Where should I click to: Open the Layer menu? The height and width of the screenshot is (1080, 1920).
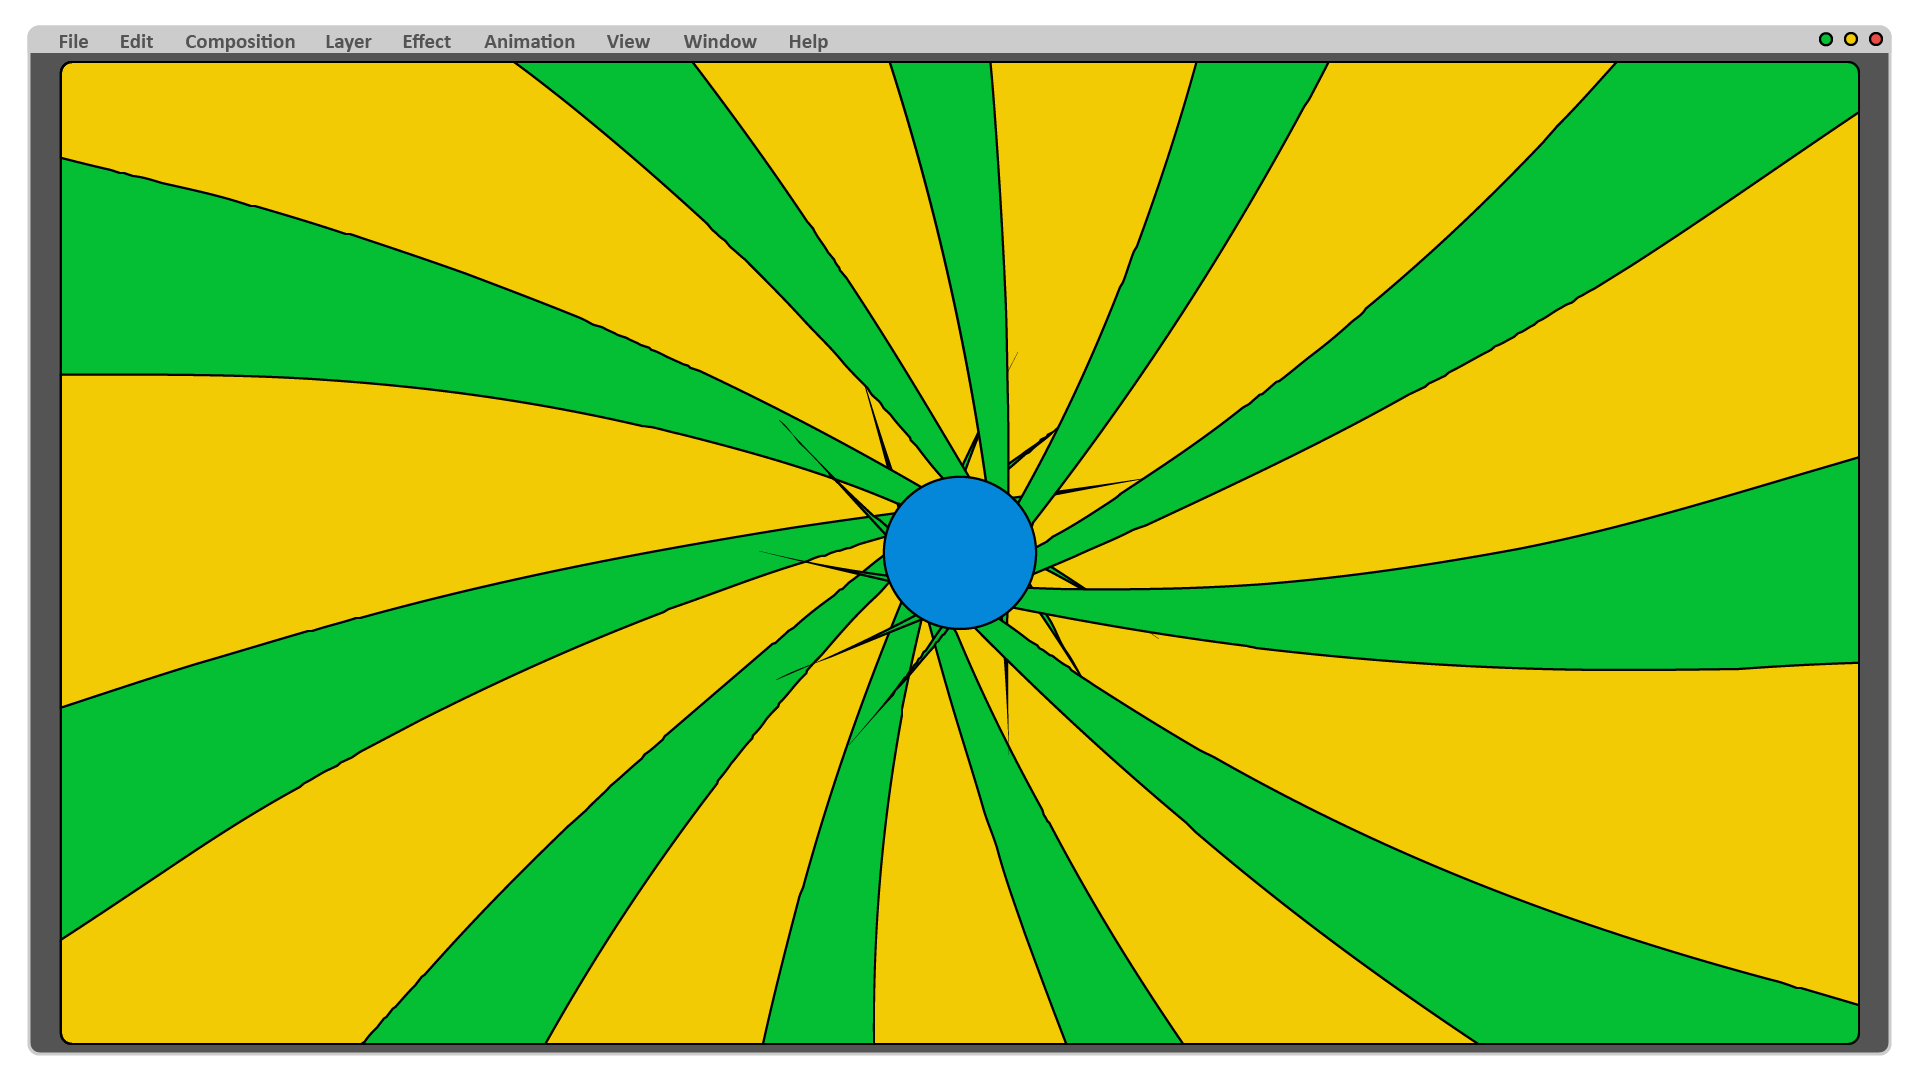tap(348, 41)
